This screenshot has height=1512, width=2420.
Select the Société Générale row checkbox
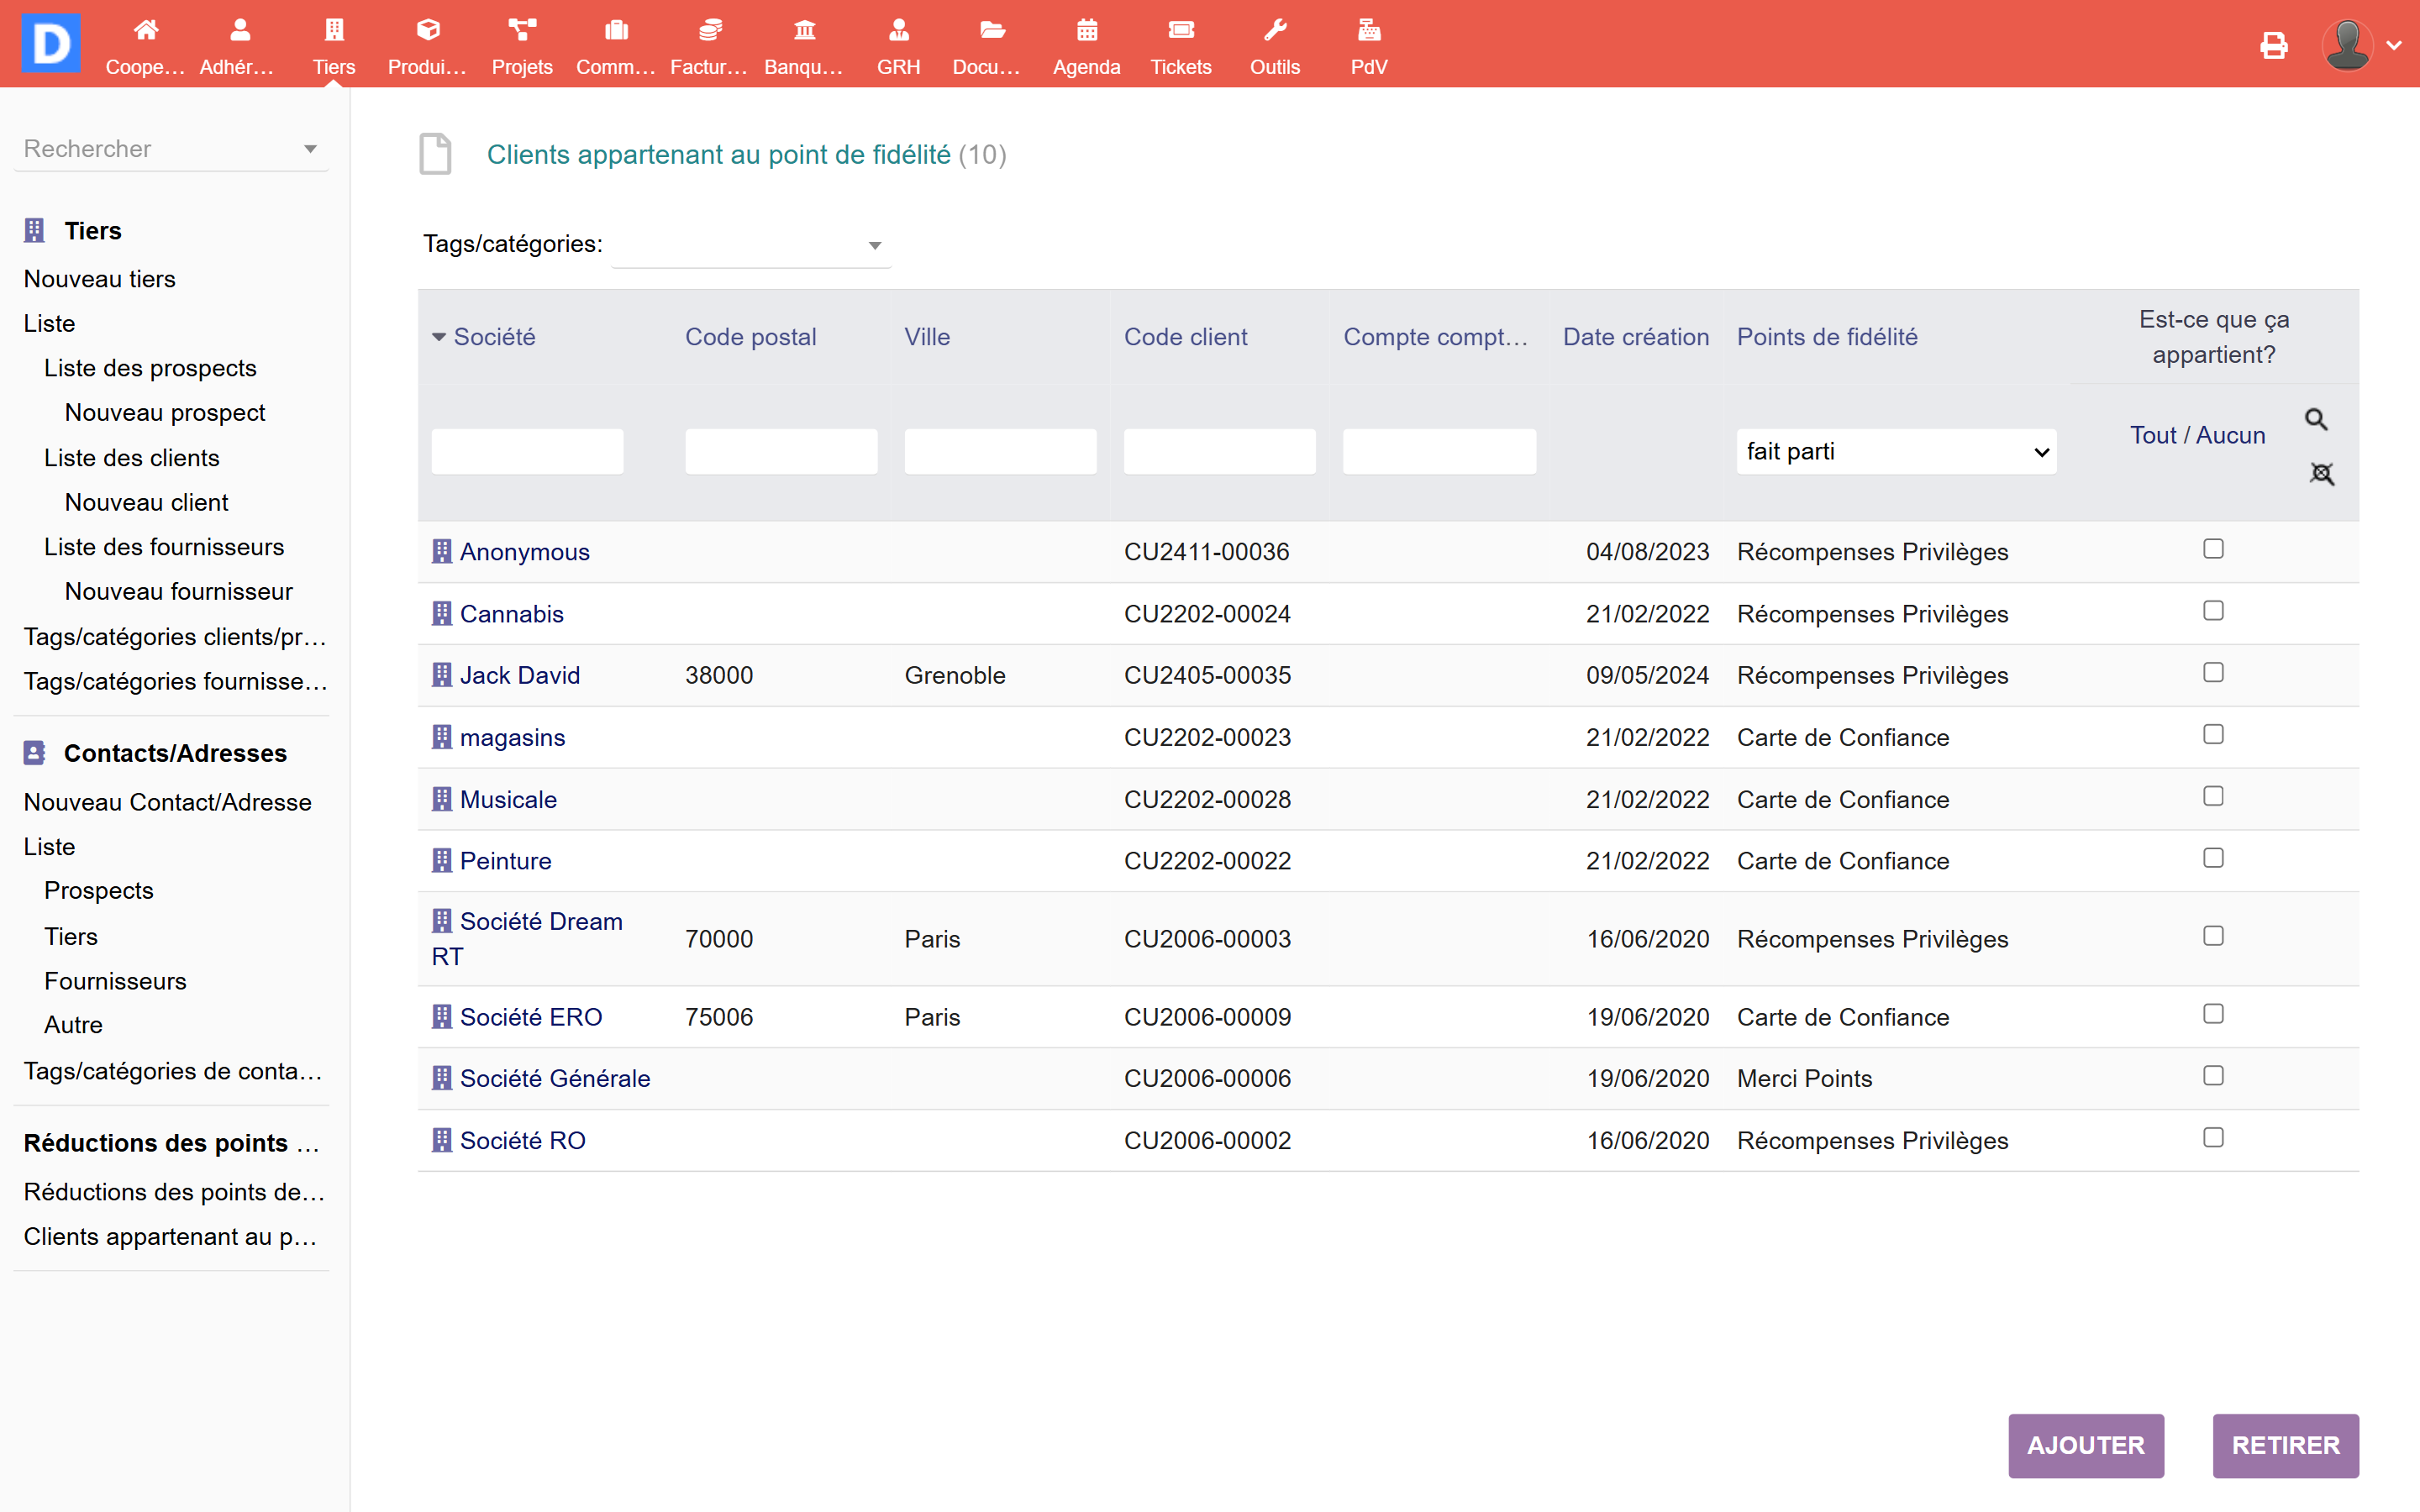tap(2213, 1076)
